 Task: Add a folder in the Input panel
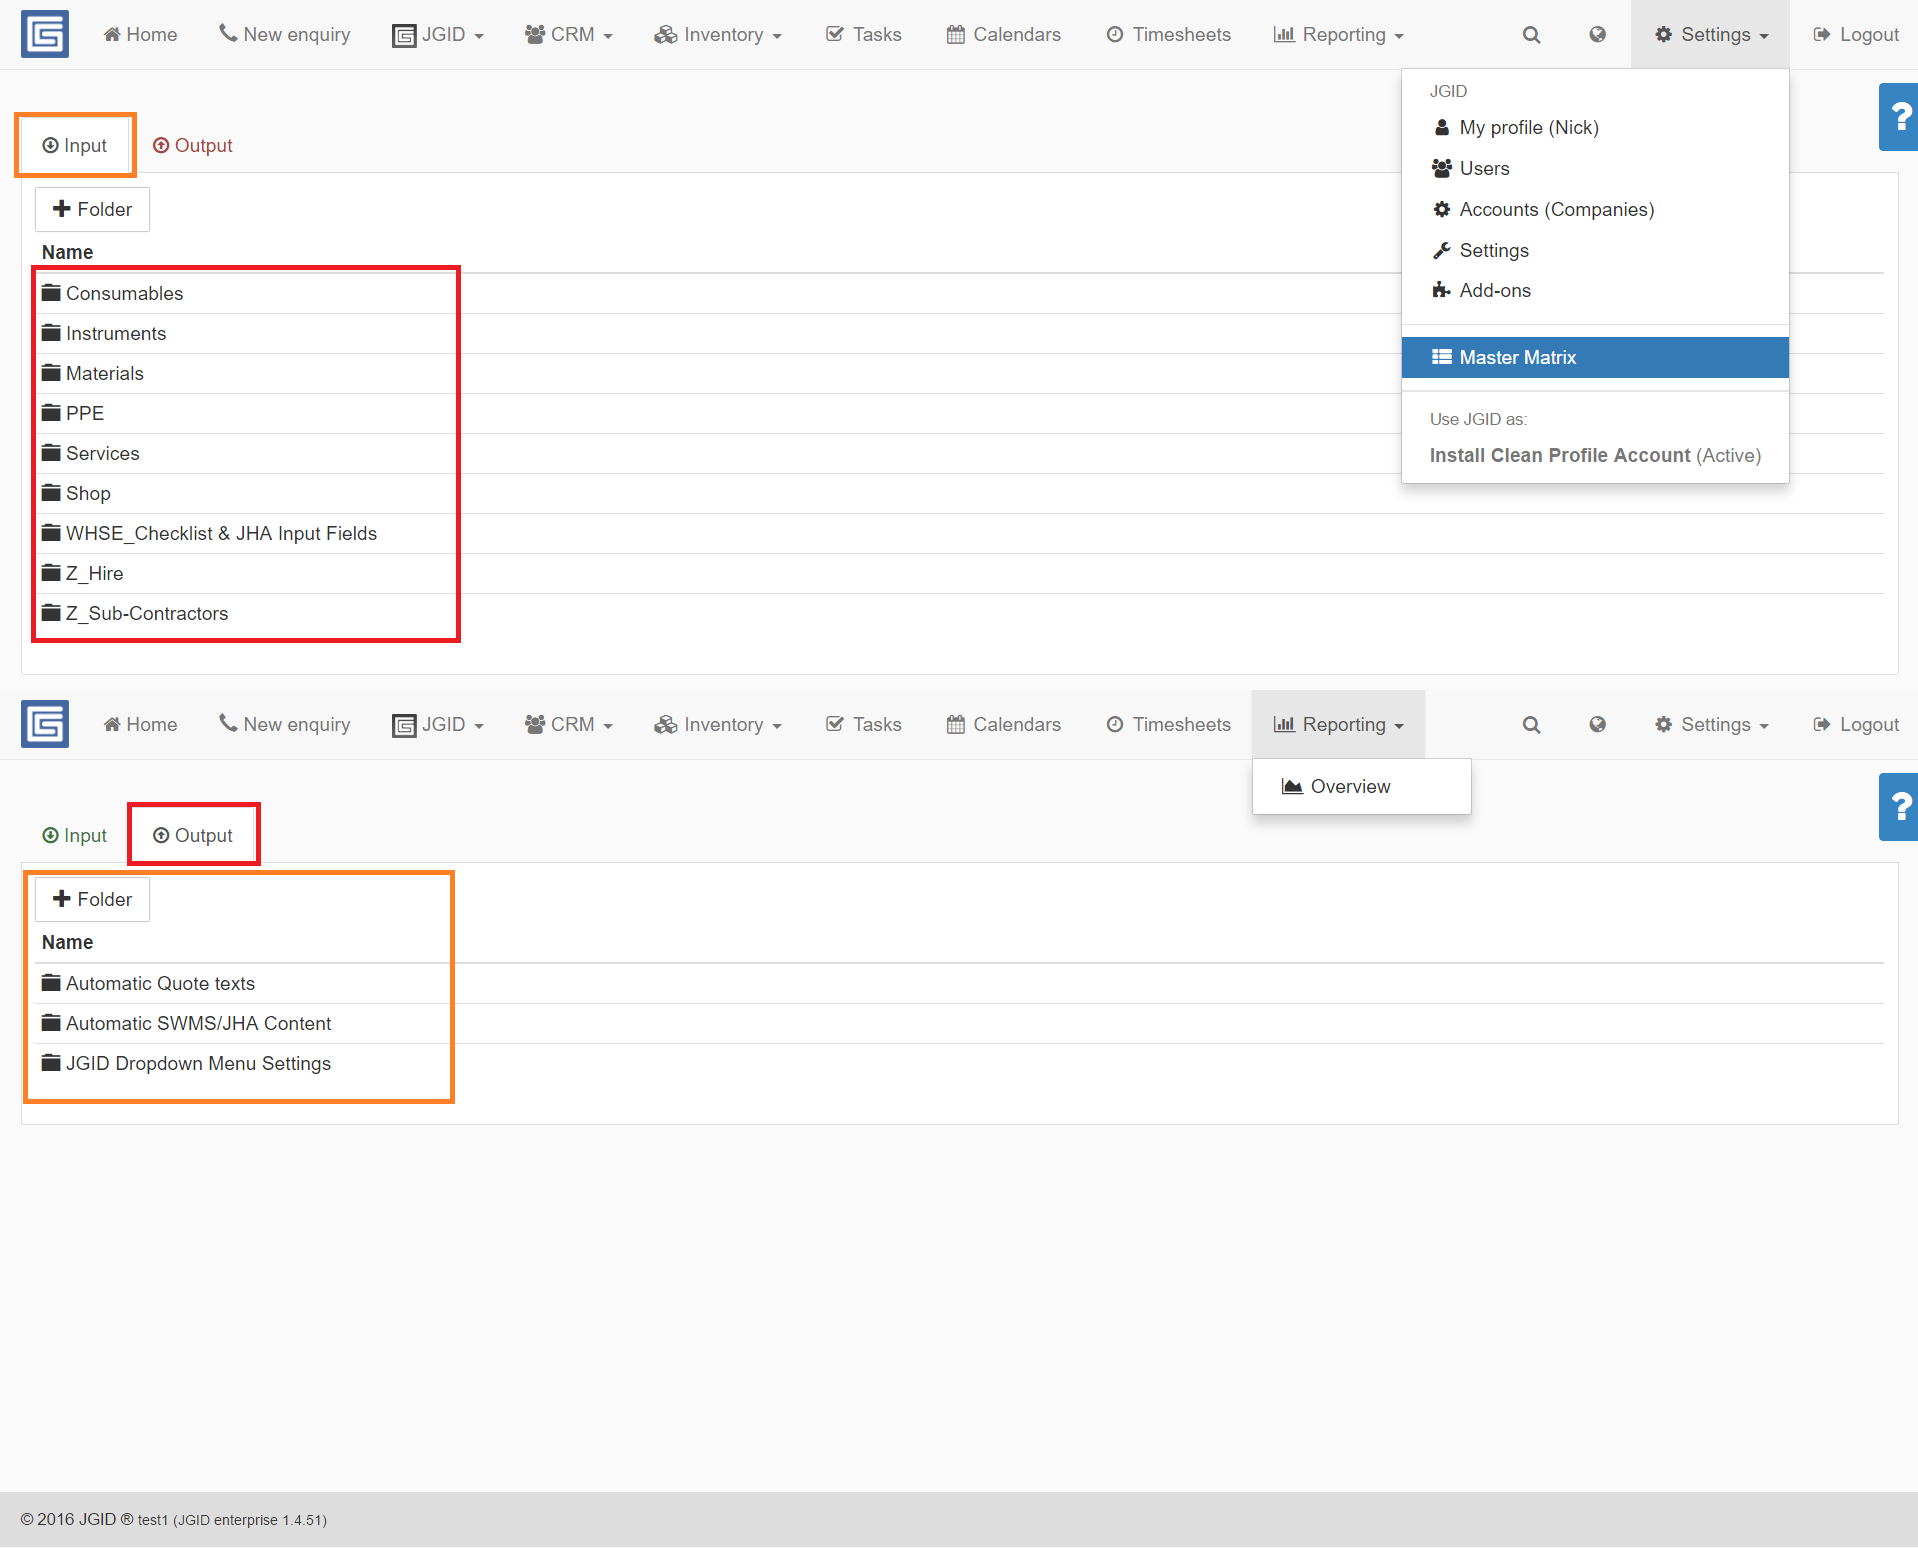coord(92,209)
